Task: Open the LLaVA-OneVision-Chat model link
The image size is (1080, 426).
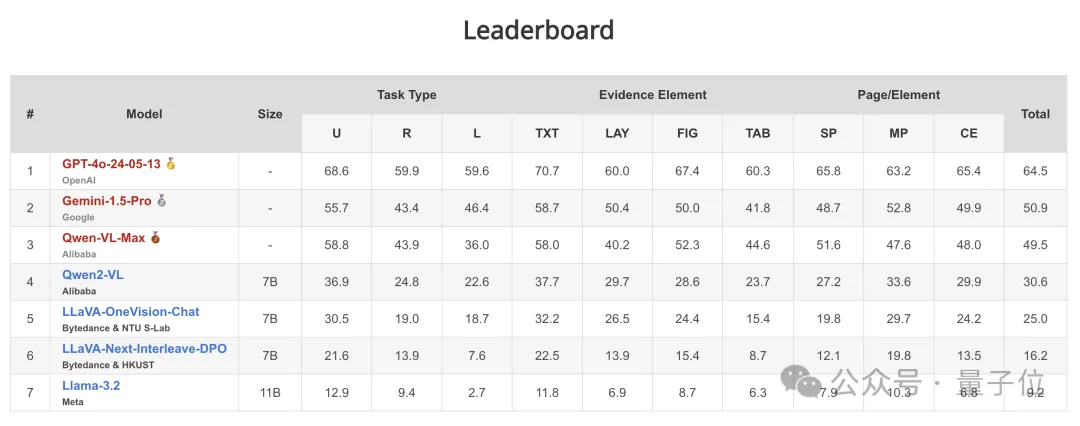Action: pos(131,312)
